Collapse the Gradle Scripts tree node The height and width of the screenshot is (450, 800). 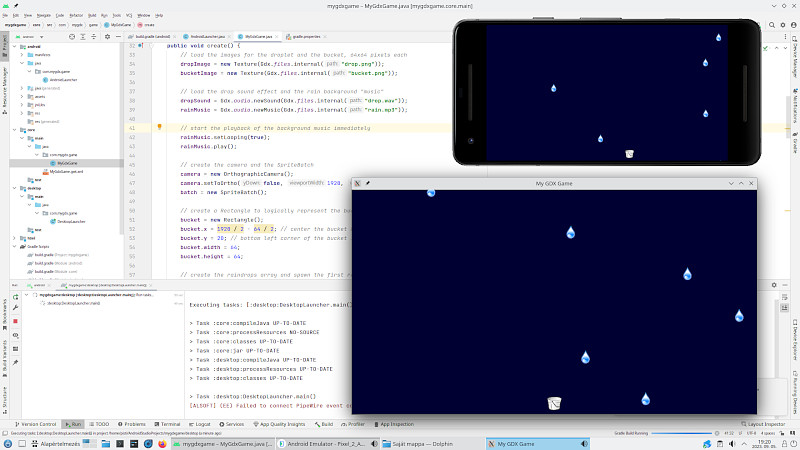tap(14, 246)
